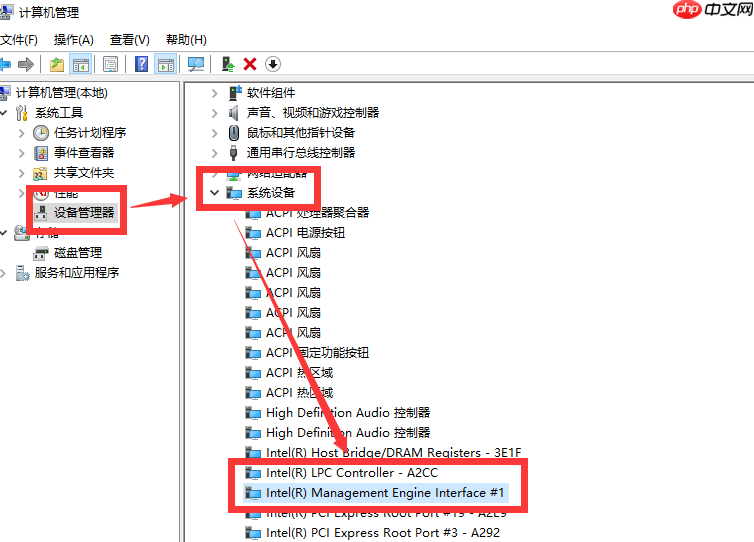Collapse the 系统工具 node
This screenshot has width=754, height=542.
click(4, 113)
